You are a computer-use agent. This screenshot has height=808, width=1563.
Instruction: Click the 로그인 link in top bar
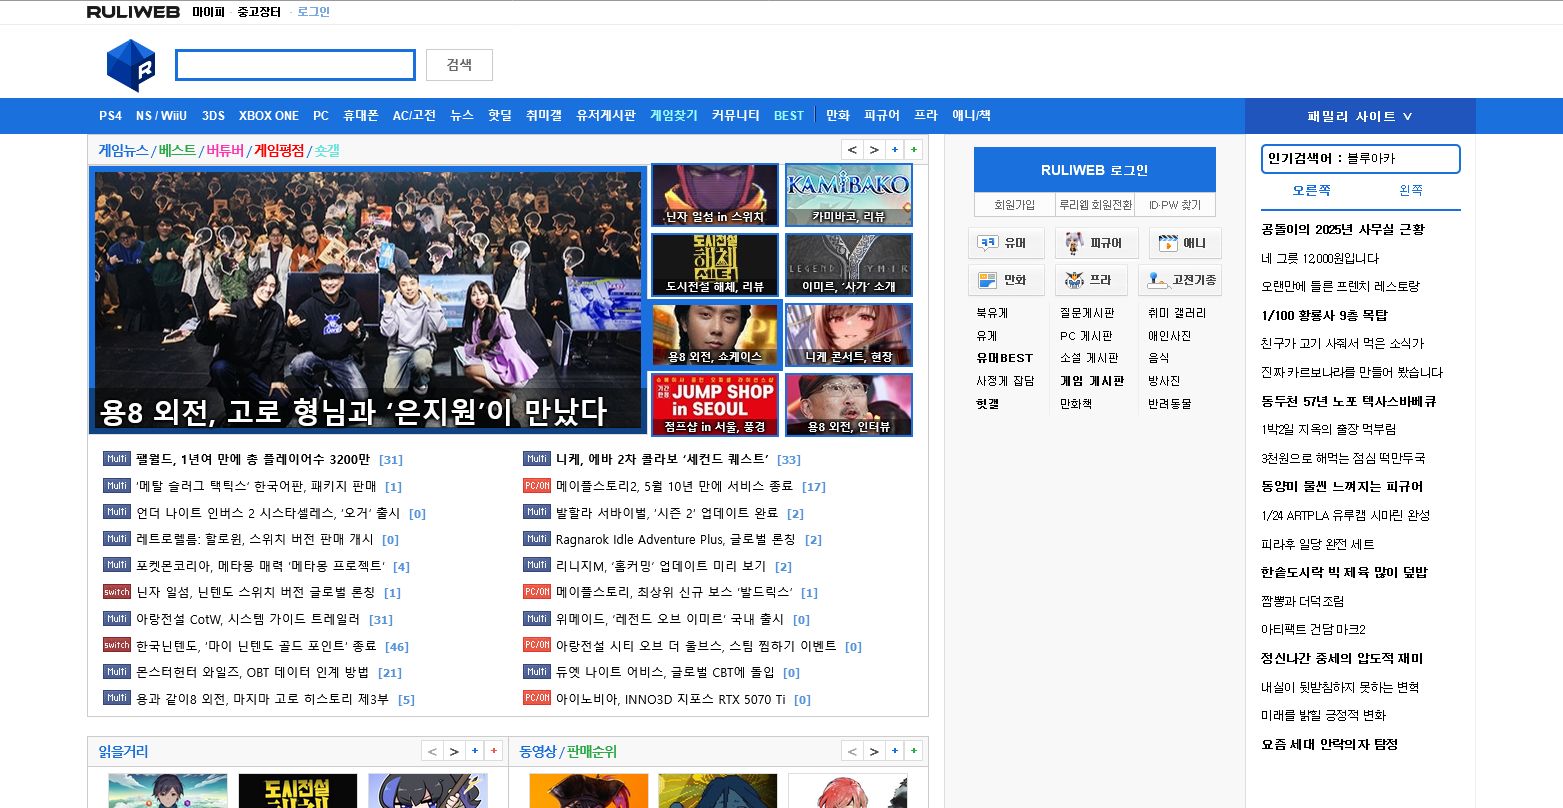pyautogui.click(x=314, y=12)
